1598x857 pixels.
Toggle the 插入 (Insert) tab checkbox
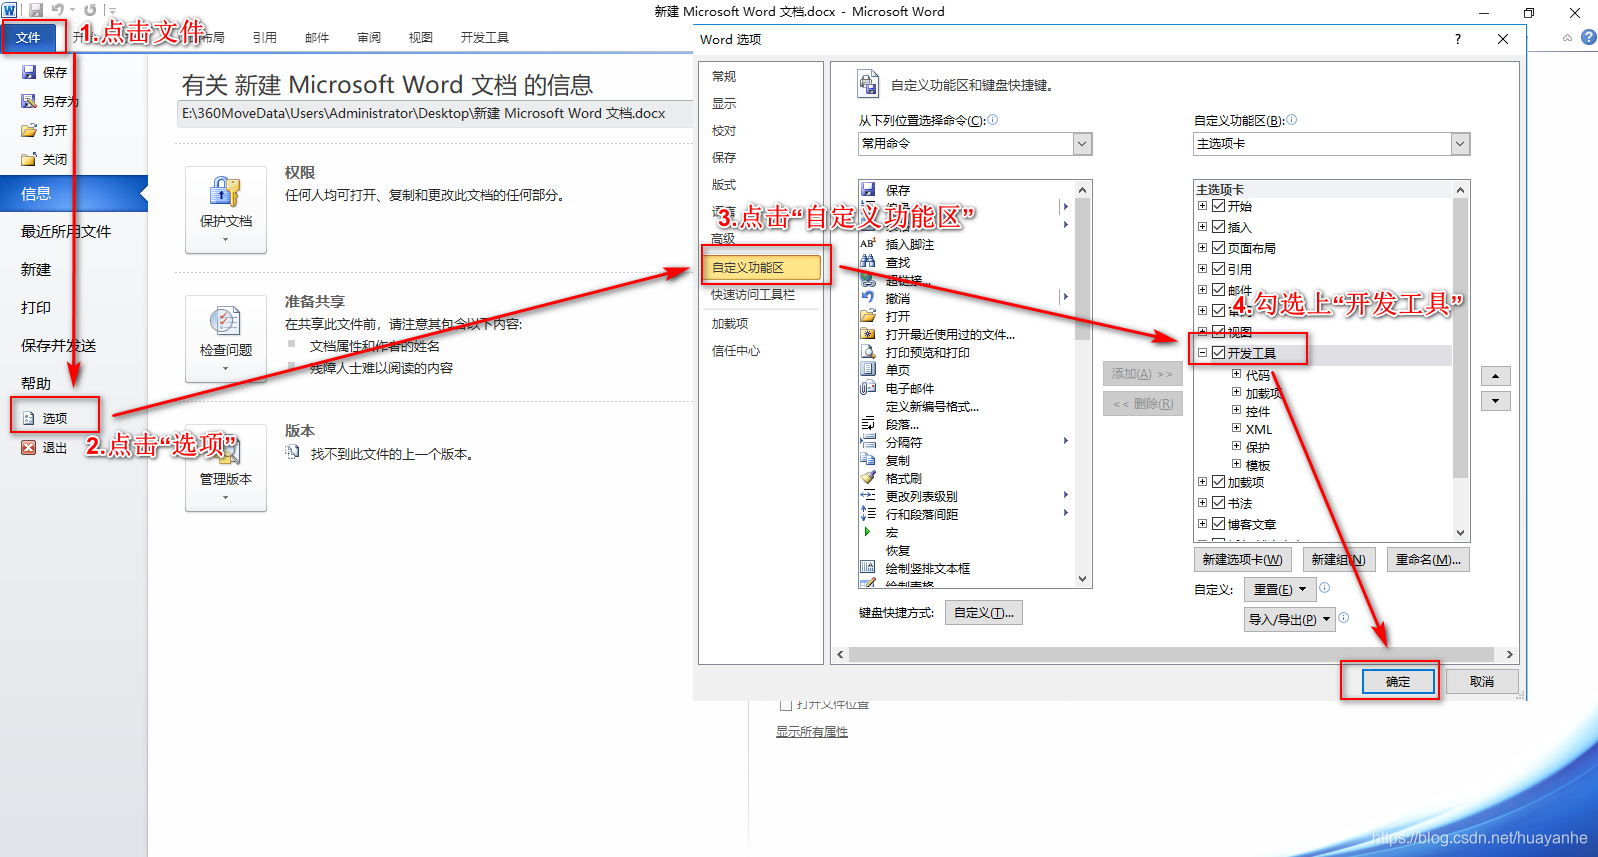(1218, 226)
